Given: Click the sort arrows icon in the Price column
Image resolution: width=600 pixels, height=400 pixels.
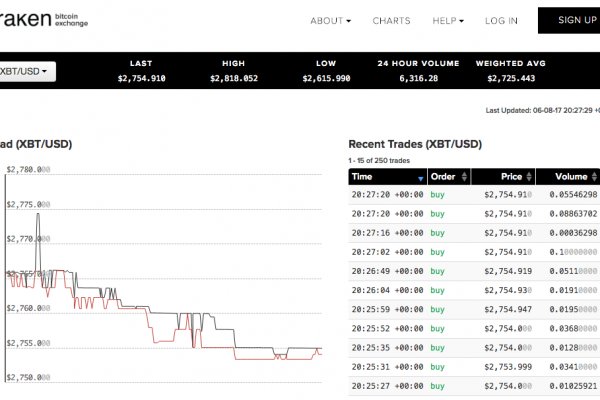Looking at the screenshot, I should [528, 177].
